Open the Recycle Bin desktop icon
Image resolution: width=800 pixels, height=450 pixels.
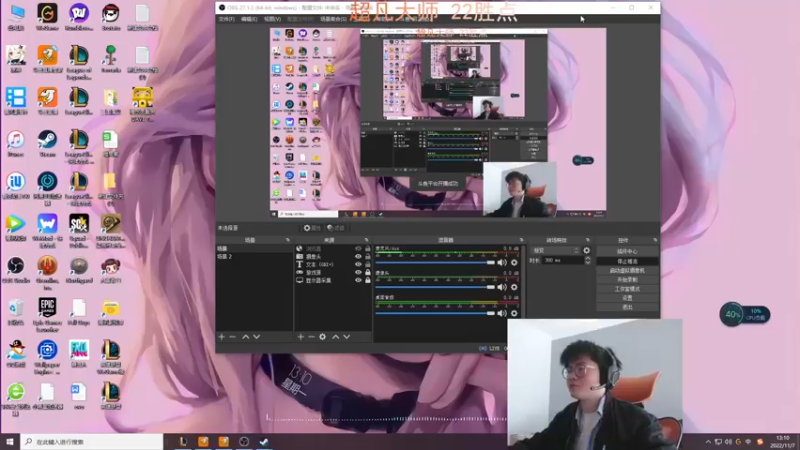[x=16, y=312]
